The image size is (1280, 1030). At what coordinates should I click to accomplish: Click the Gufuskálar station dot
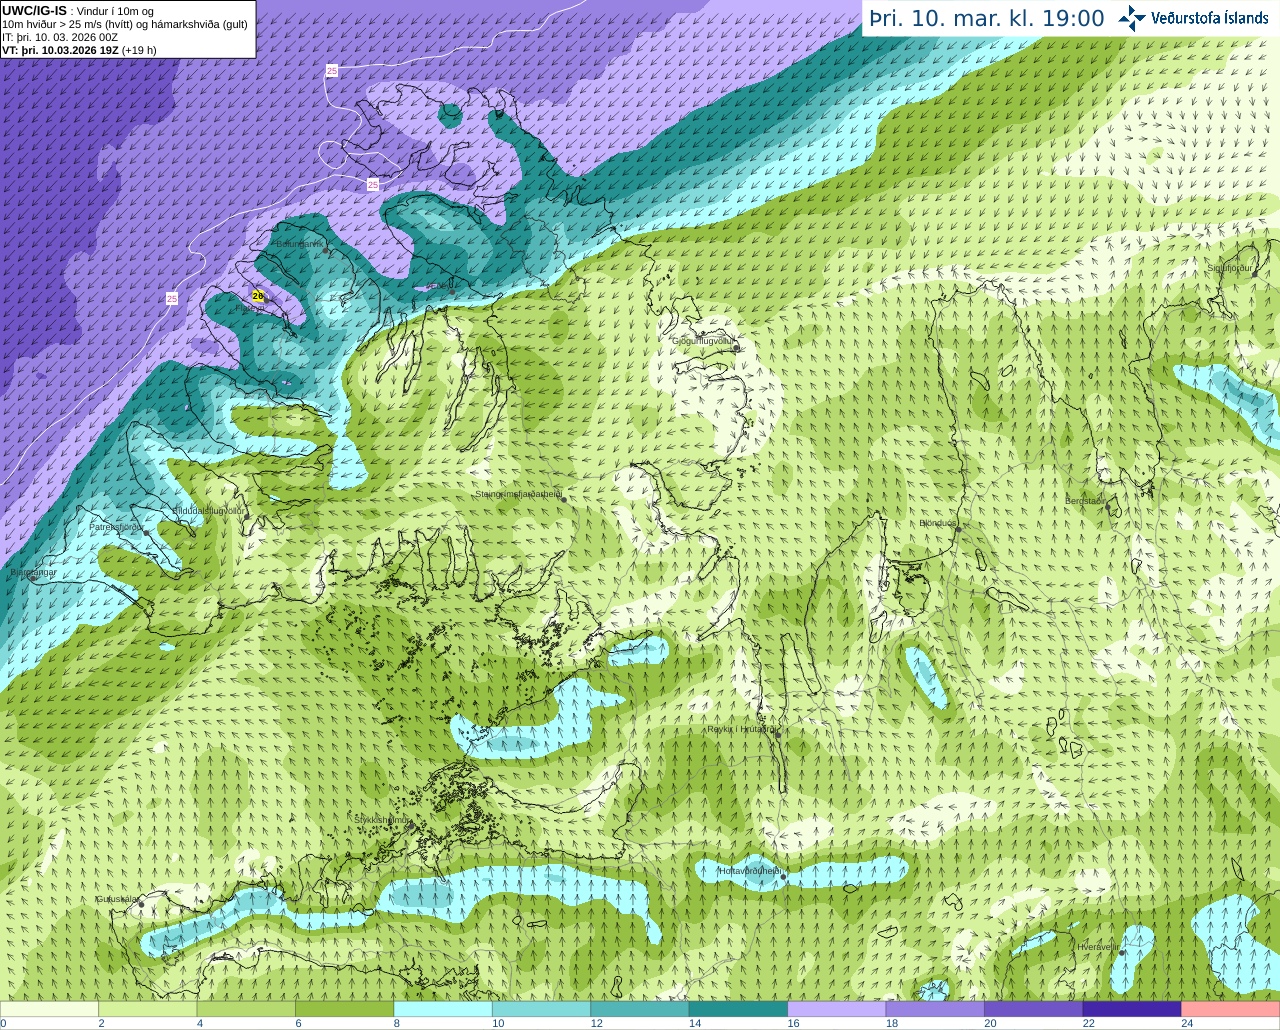tap(141, 905)
